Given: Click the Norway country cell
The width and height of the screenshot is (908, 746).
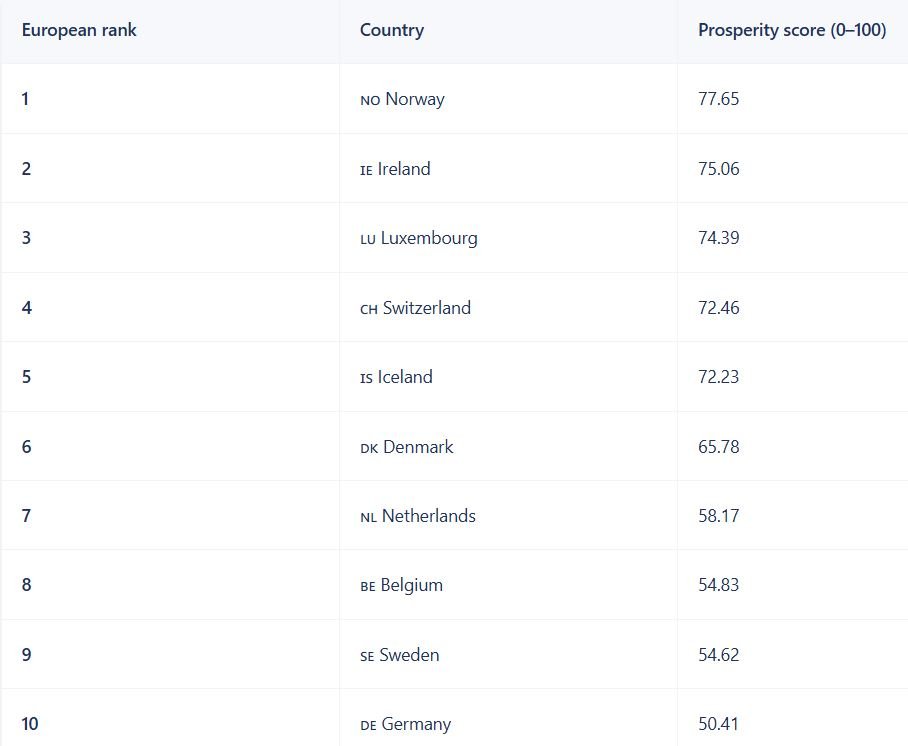Looking at the screenshot, I should [403, 99].
